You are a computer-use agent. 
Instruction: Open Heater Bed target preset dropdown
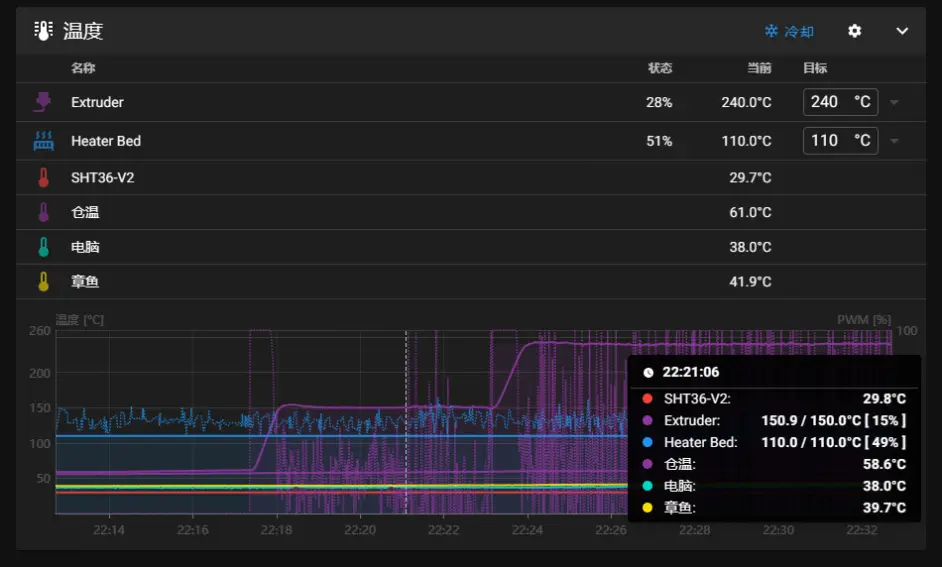coord(894,141)
